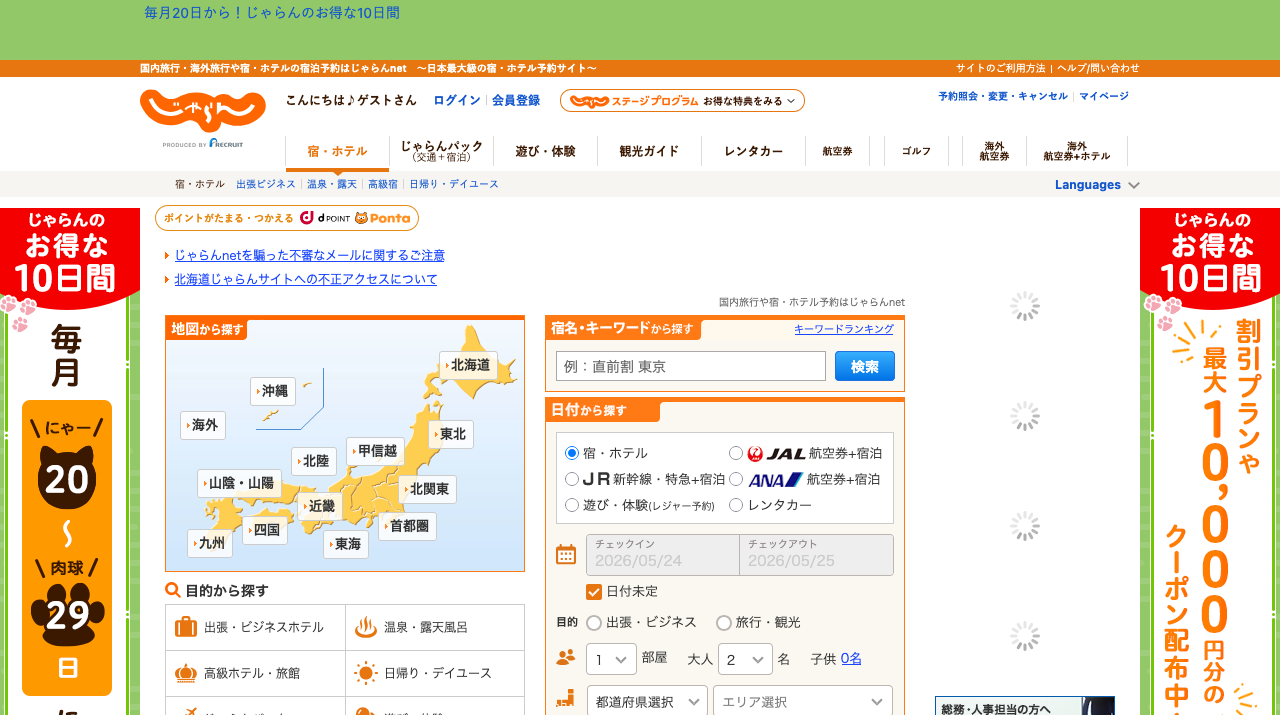The image size is (1280, 715).
Task: Click the blue 検索 button
Action: coord(865,366)
